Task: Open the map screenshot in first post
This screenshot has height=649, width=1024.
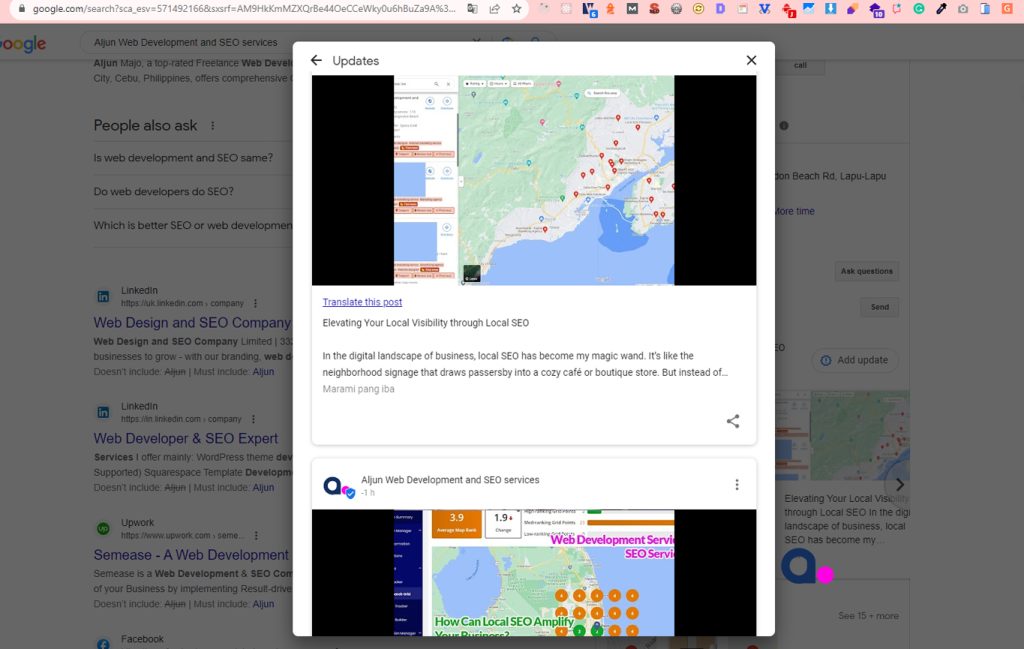Action: click(x=534, y=180)
